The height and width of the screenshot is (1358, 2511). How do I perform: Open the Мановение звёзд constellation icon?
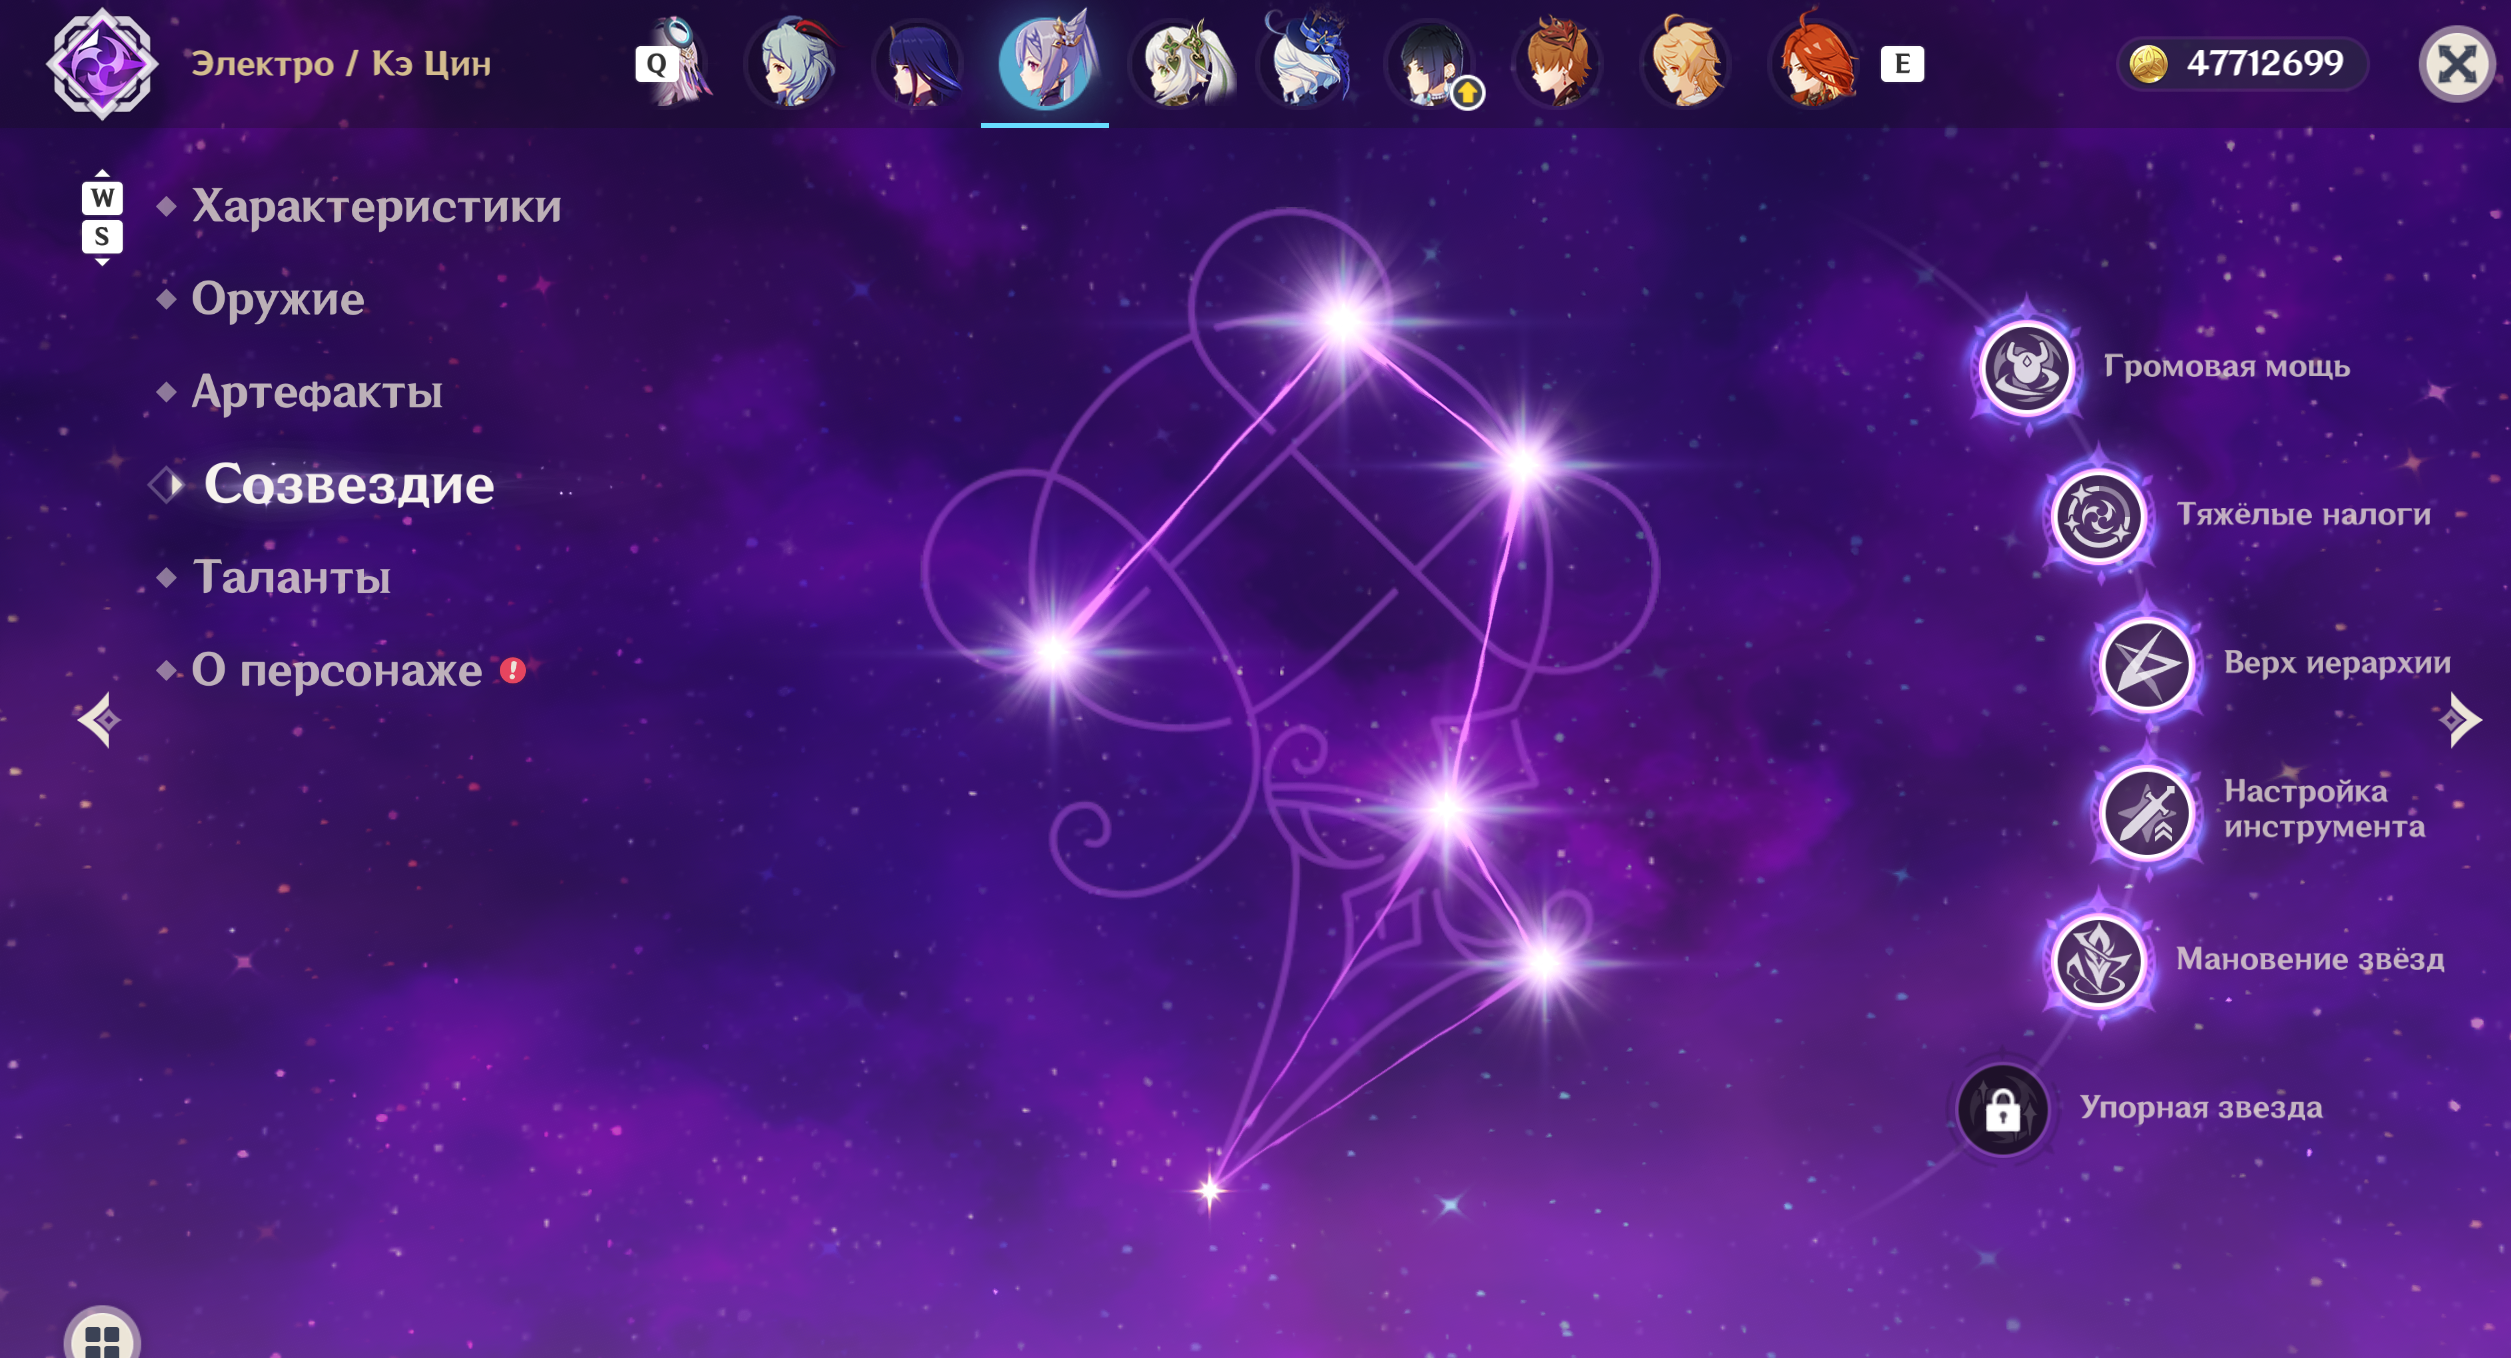point(2099,962)
